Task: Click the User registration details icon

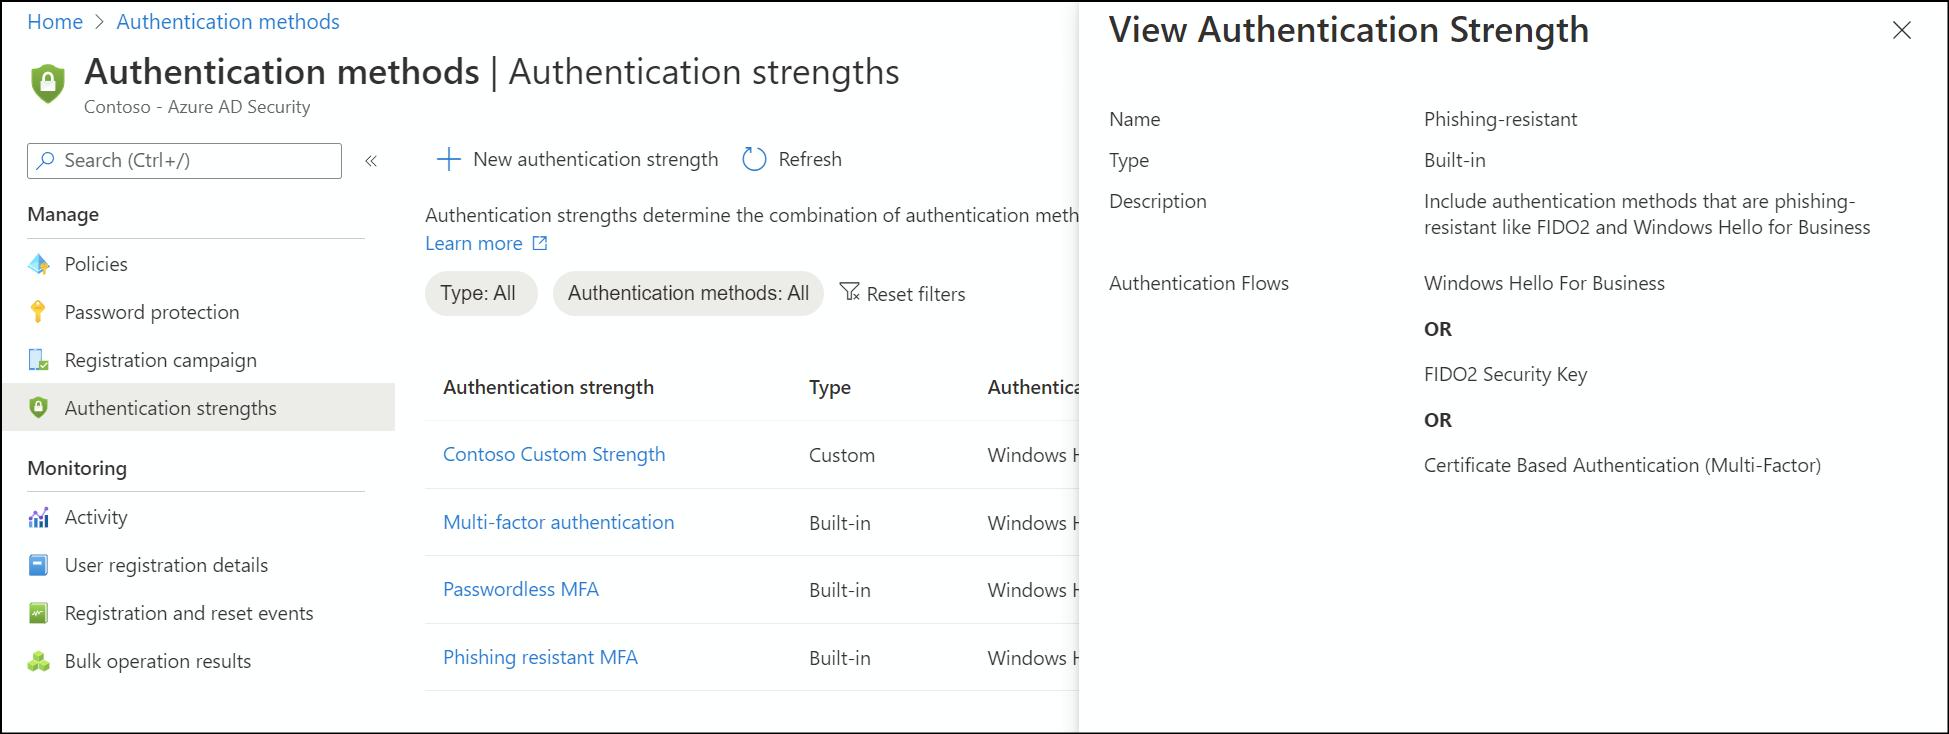Action: coord(39,565)
